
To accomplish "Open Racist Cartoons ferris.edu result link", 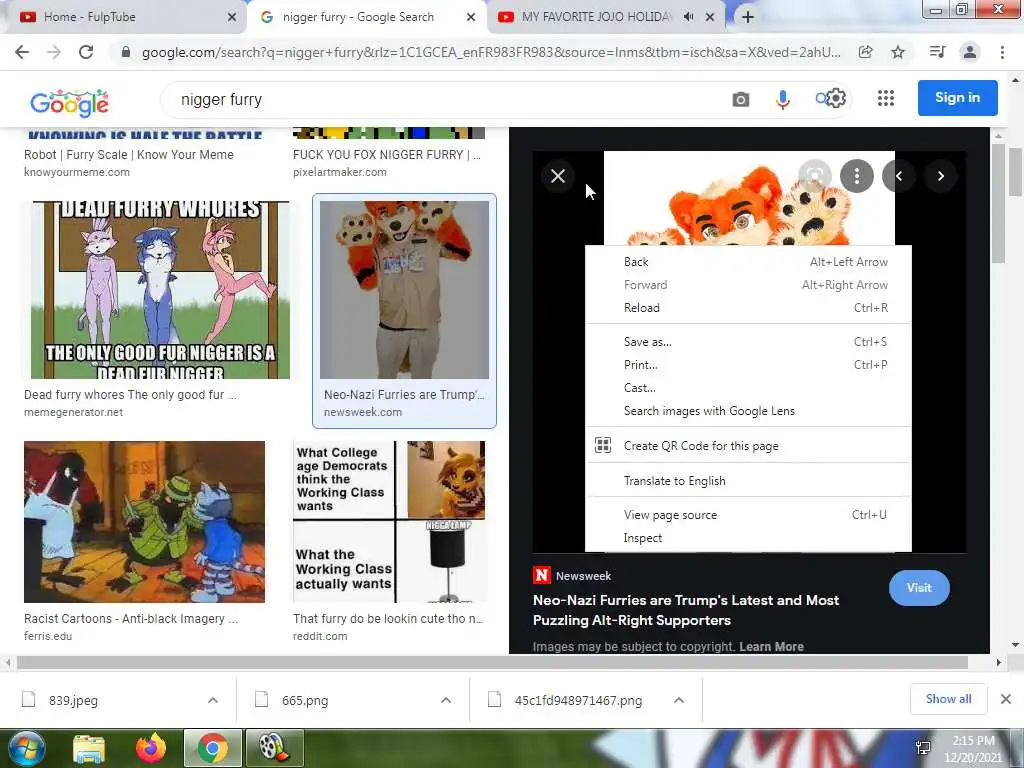I will tap(131, 618).
